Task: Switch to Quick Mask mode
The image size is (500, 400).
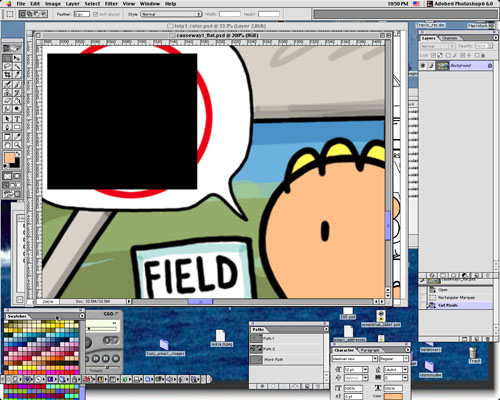Action: point(17,176)
